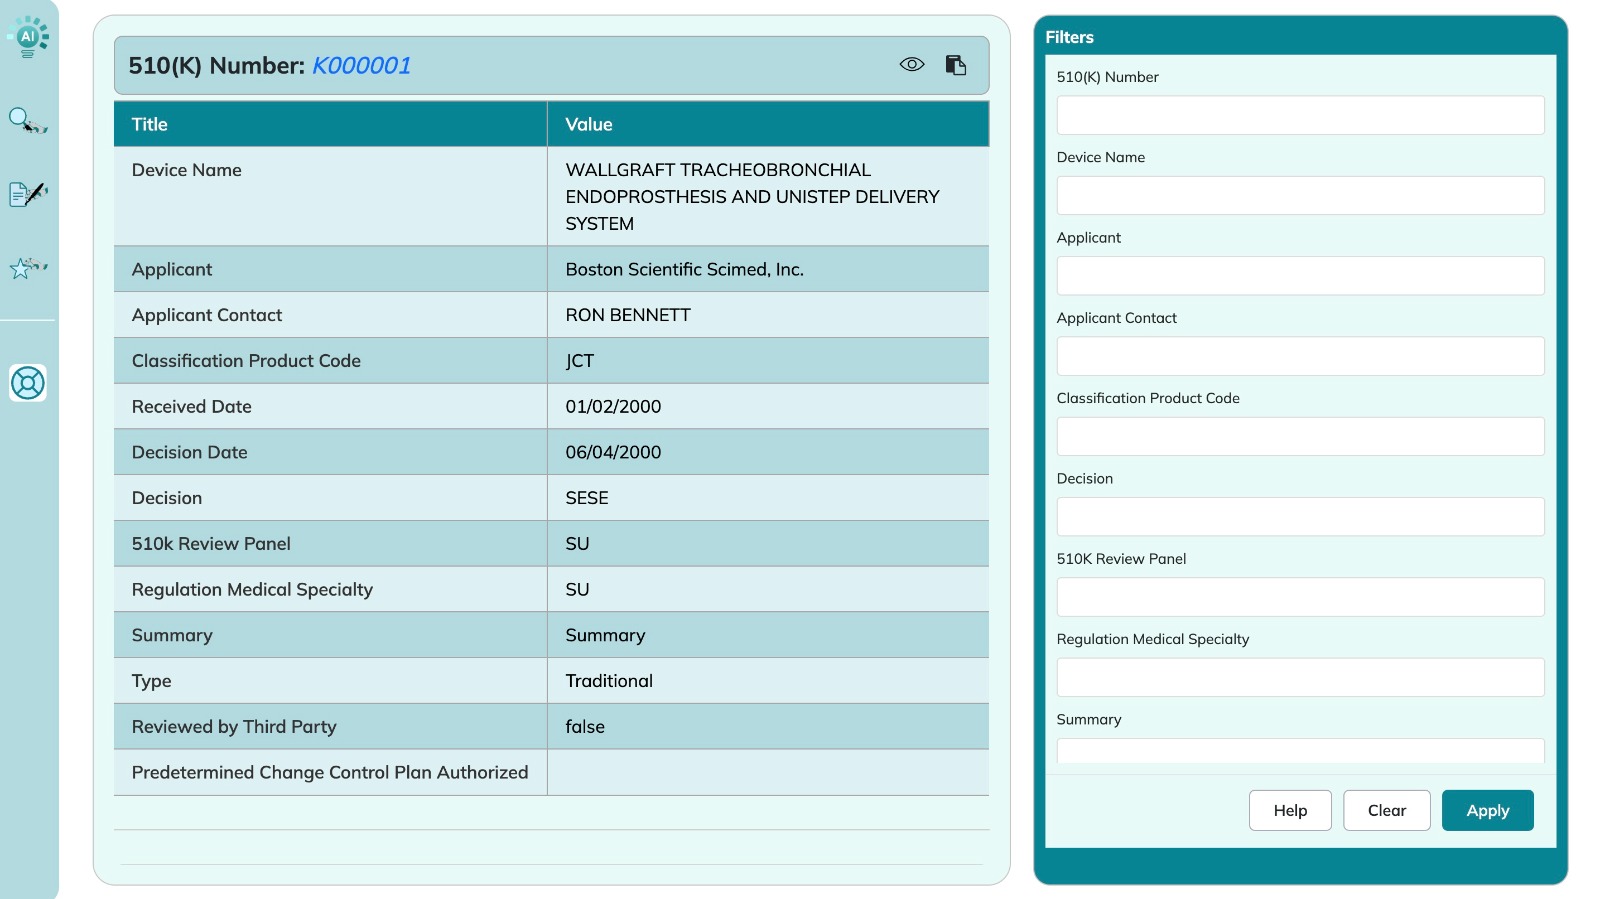1600x899 pixels.
Task: Click the Applicant Contact filter field
Action: [1299, 356]
